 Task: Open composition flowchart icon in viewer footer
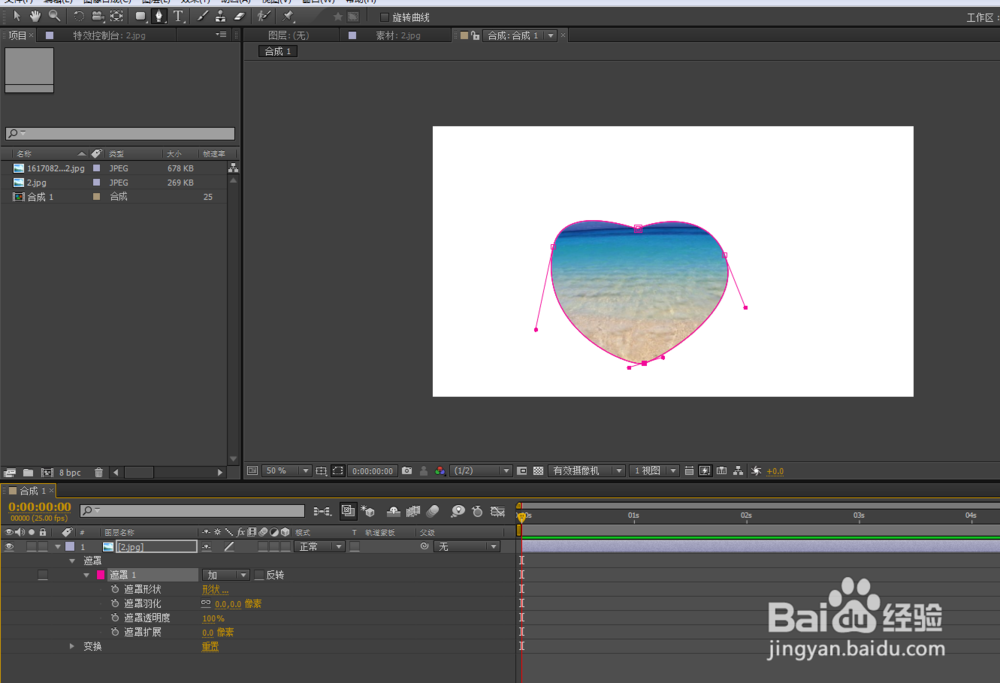click(x=738, y=471)
